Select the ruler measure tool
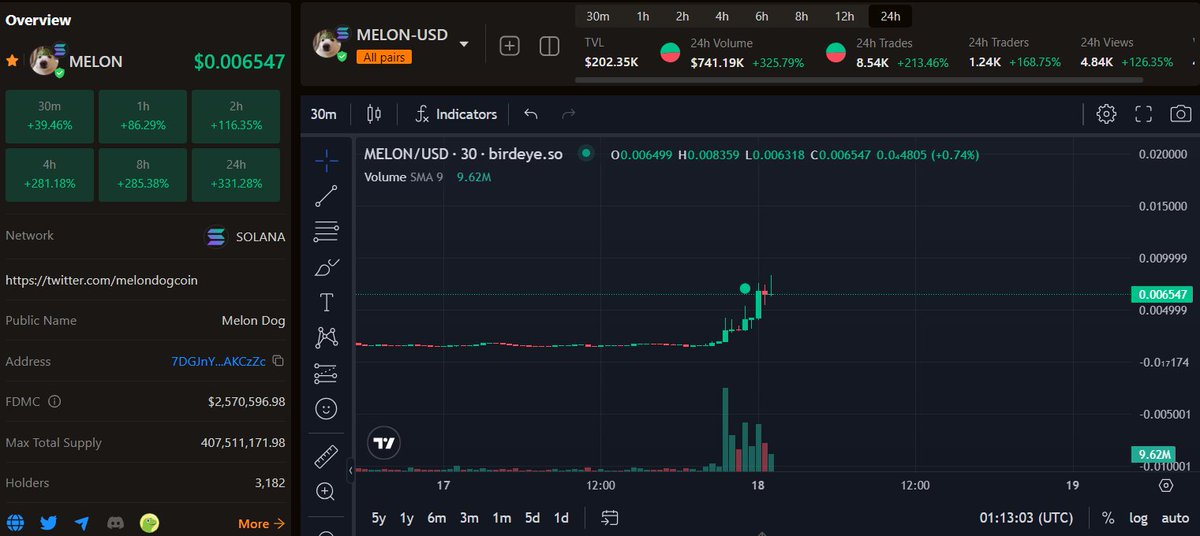This screenshot has height=536, width=1200. pyautogui.click(x=326, y=457)
